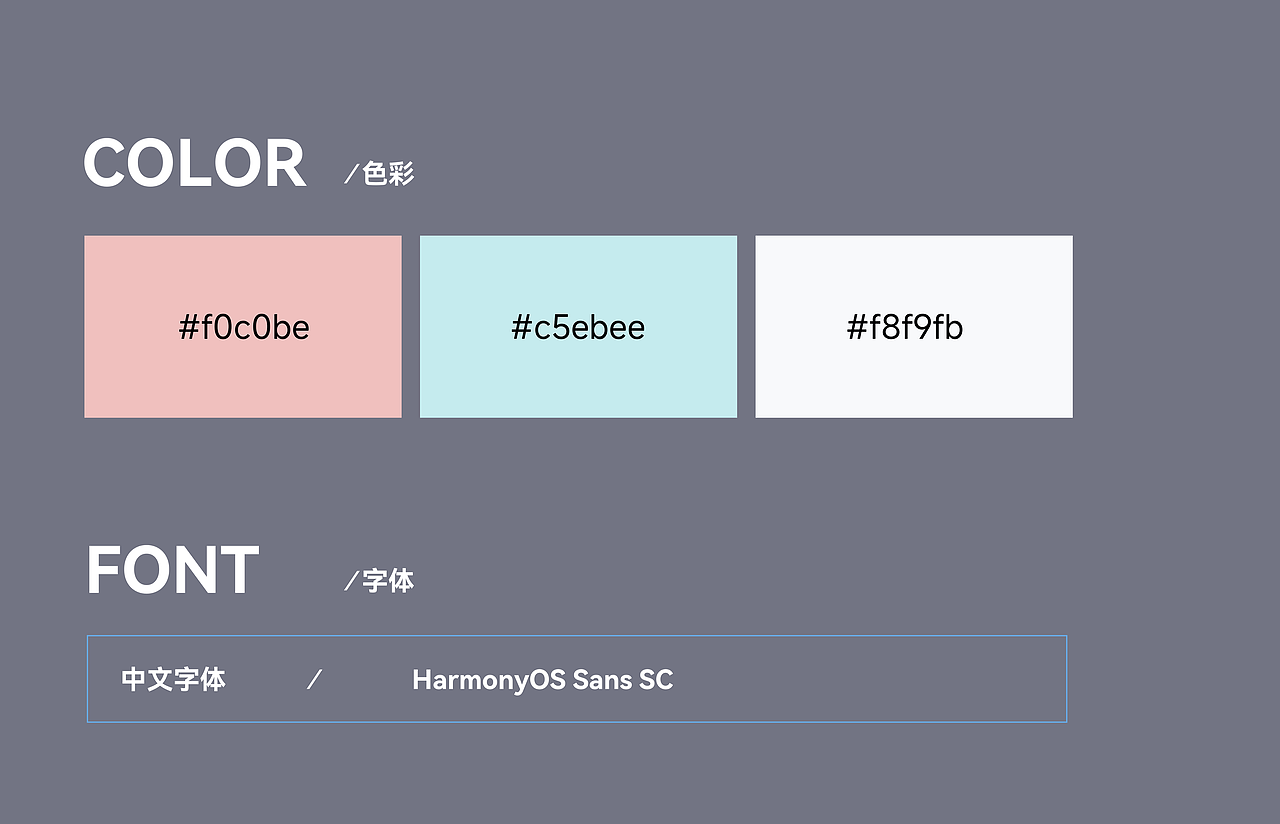Click the slash separator inside font box
The width and height of the screenshot is (1280, 824).
314,680
